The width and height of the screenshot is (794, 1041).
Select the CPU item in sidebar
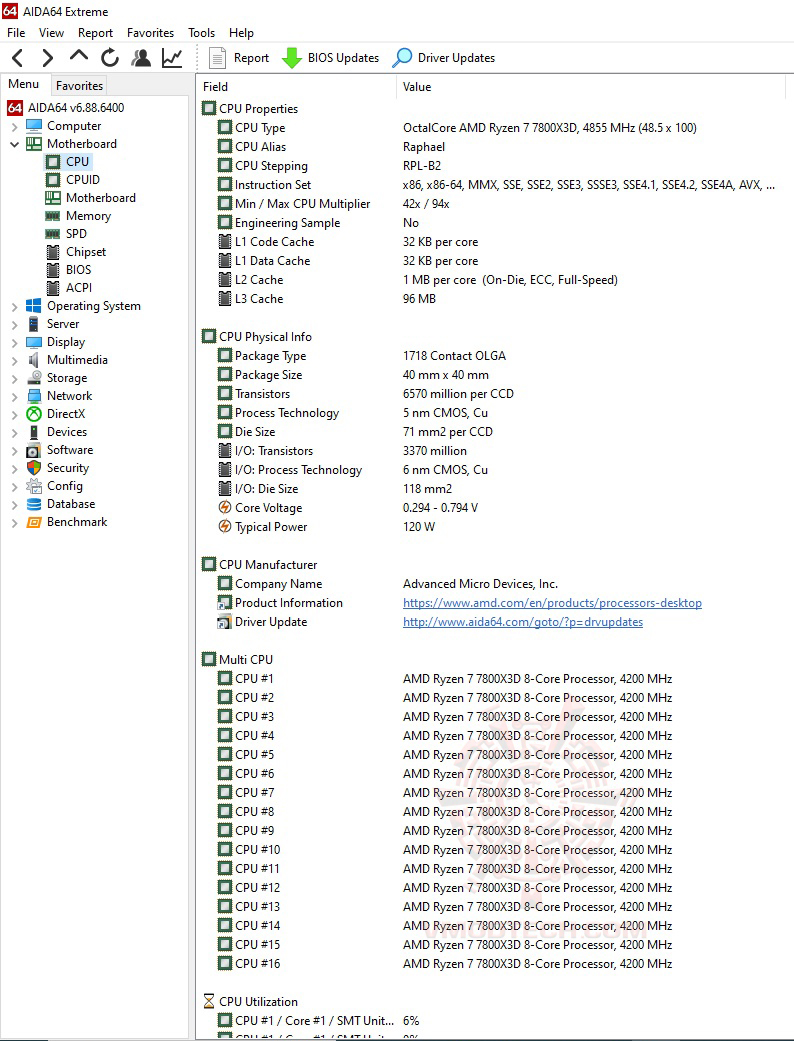67,161
